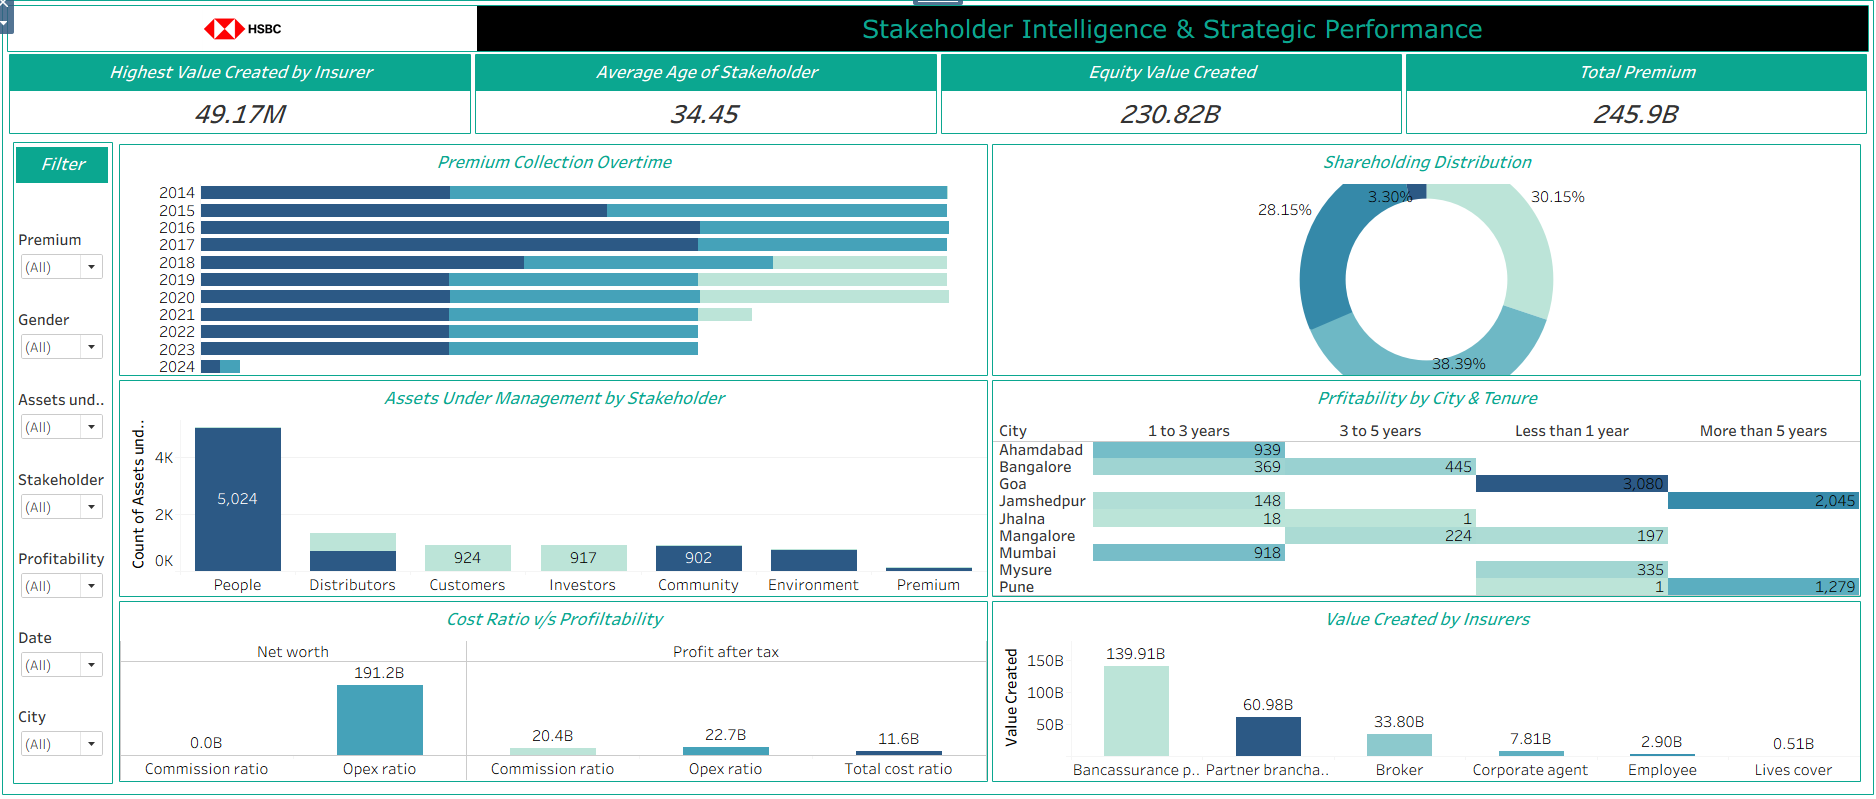Click the Total Premium KPI card header

[x=1636, y=72]
